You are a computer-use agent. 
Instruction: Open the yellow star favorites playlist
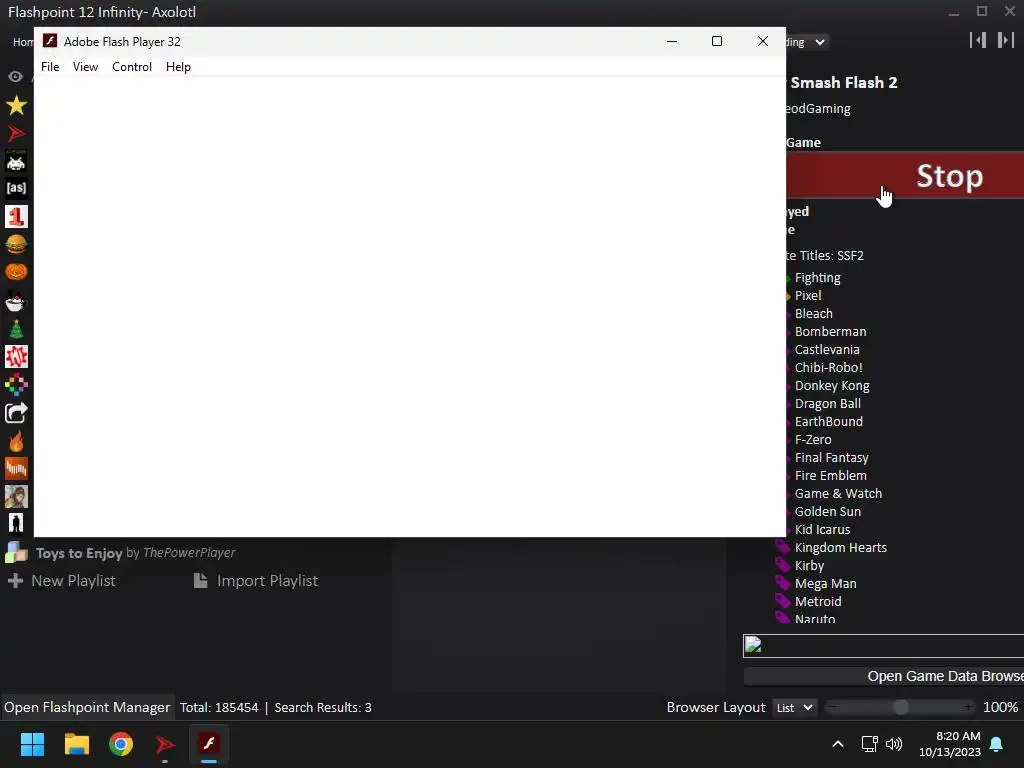pyautogui.click(x=16, y=105)
